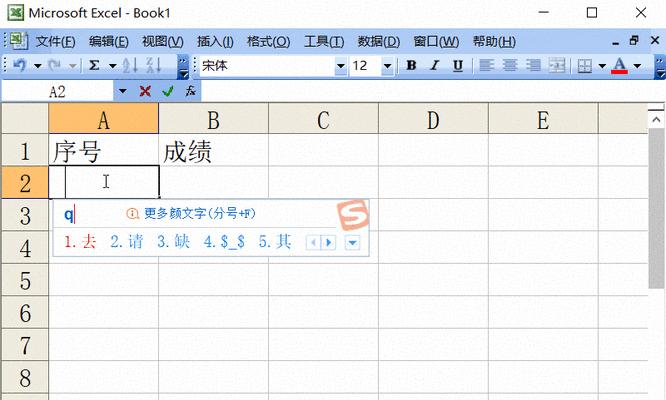
Task: Expand the AutoSum functions dropdown arrow
Action: [113, 66]
